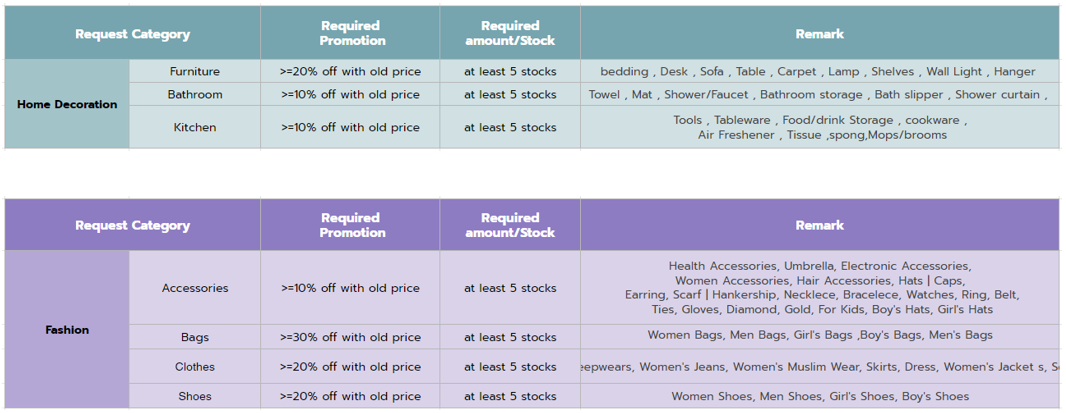Image resolution: width=1066 pixels, height=413 pixels.
Task: Click the teal Request Category header
Action: tap(133, 33)
